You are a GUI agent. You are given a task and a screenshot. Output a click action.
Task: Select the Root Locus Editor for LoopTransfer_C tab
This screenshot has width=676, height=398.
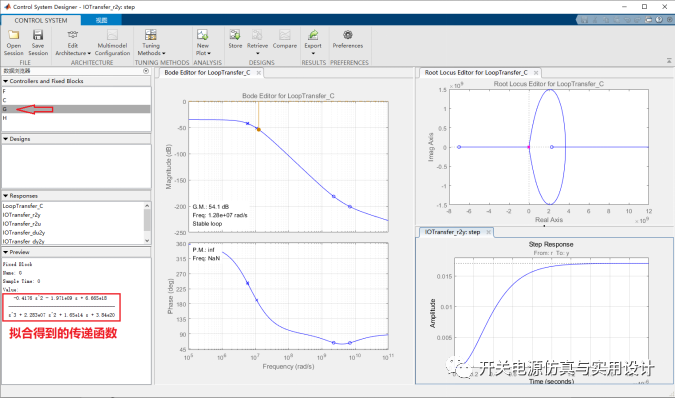tap(476, 72)
